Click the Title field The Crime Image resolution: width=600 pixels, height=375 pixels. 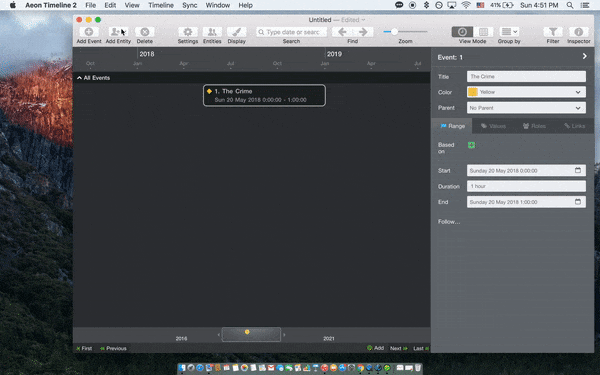[526, 77]
